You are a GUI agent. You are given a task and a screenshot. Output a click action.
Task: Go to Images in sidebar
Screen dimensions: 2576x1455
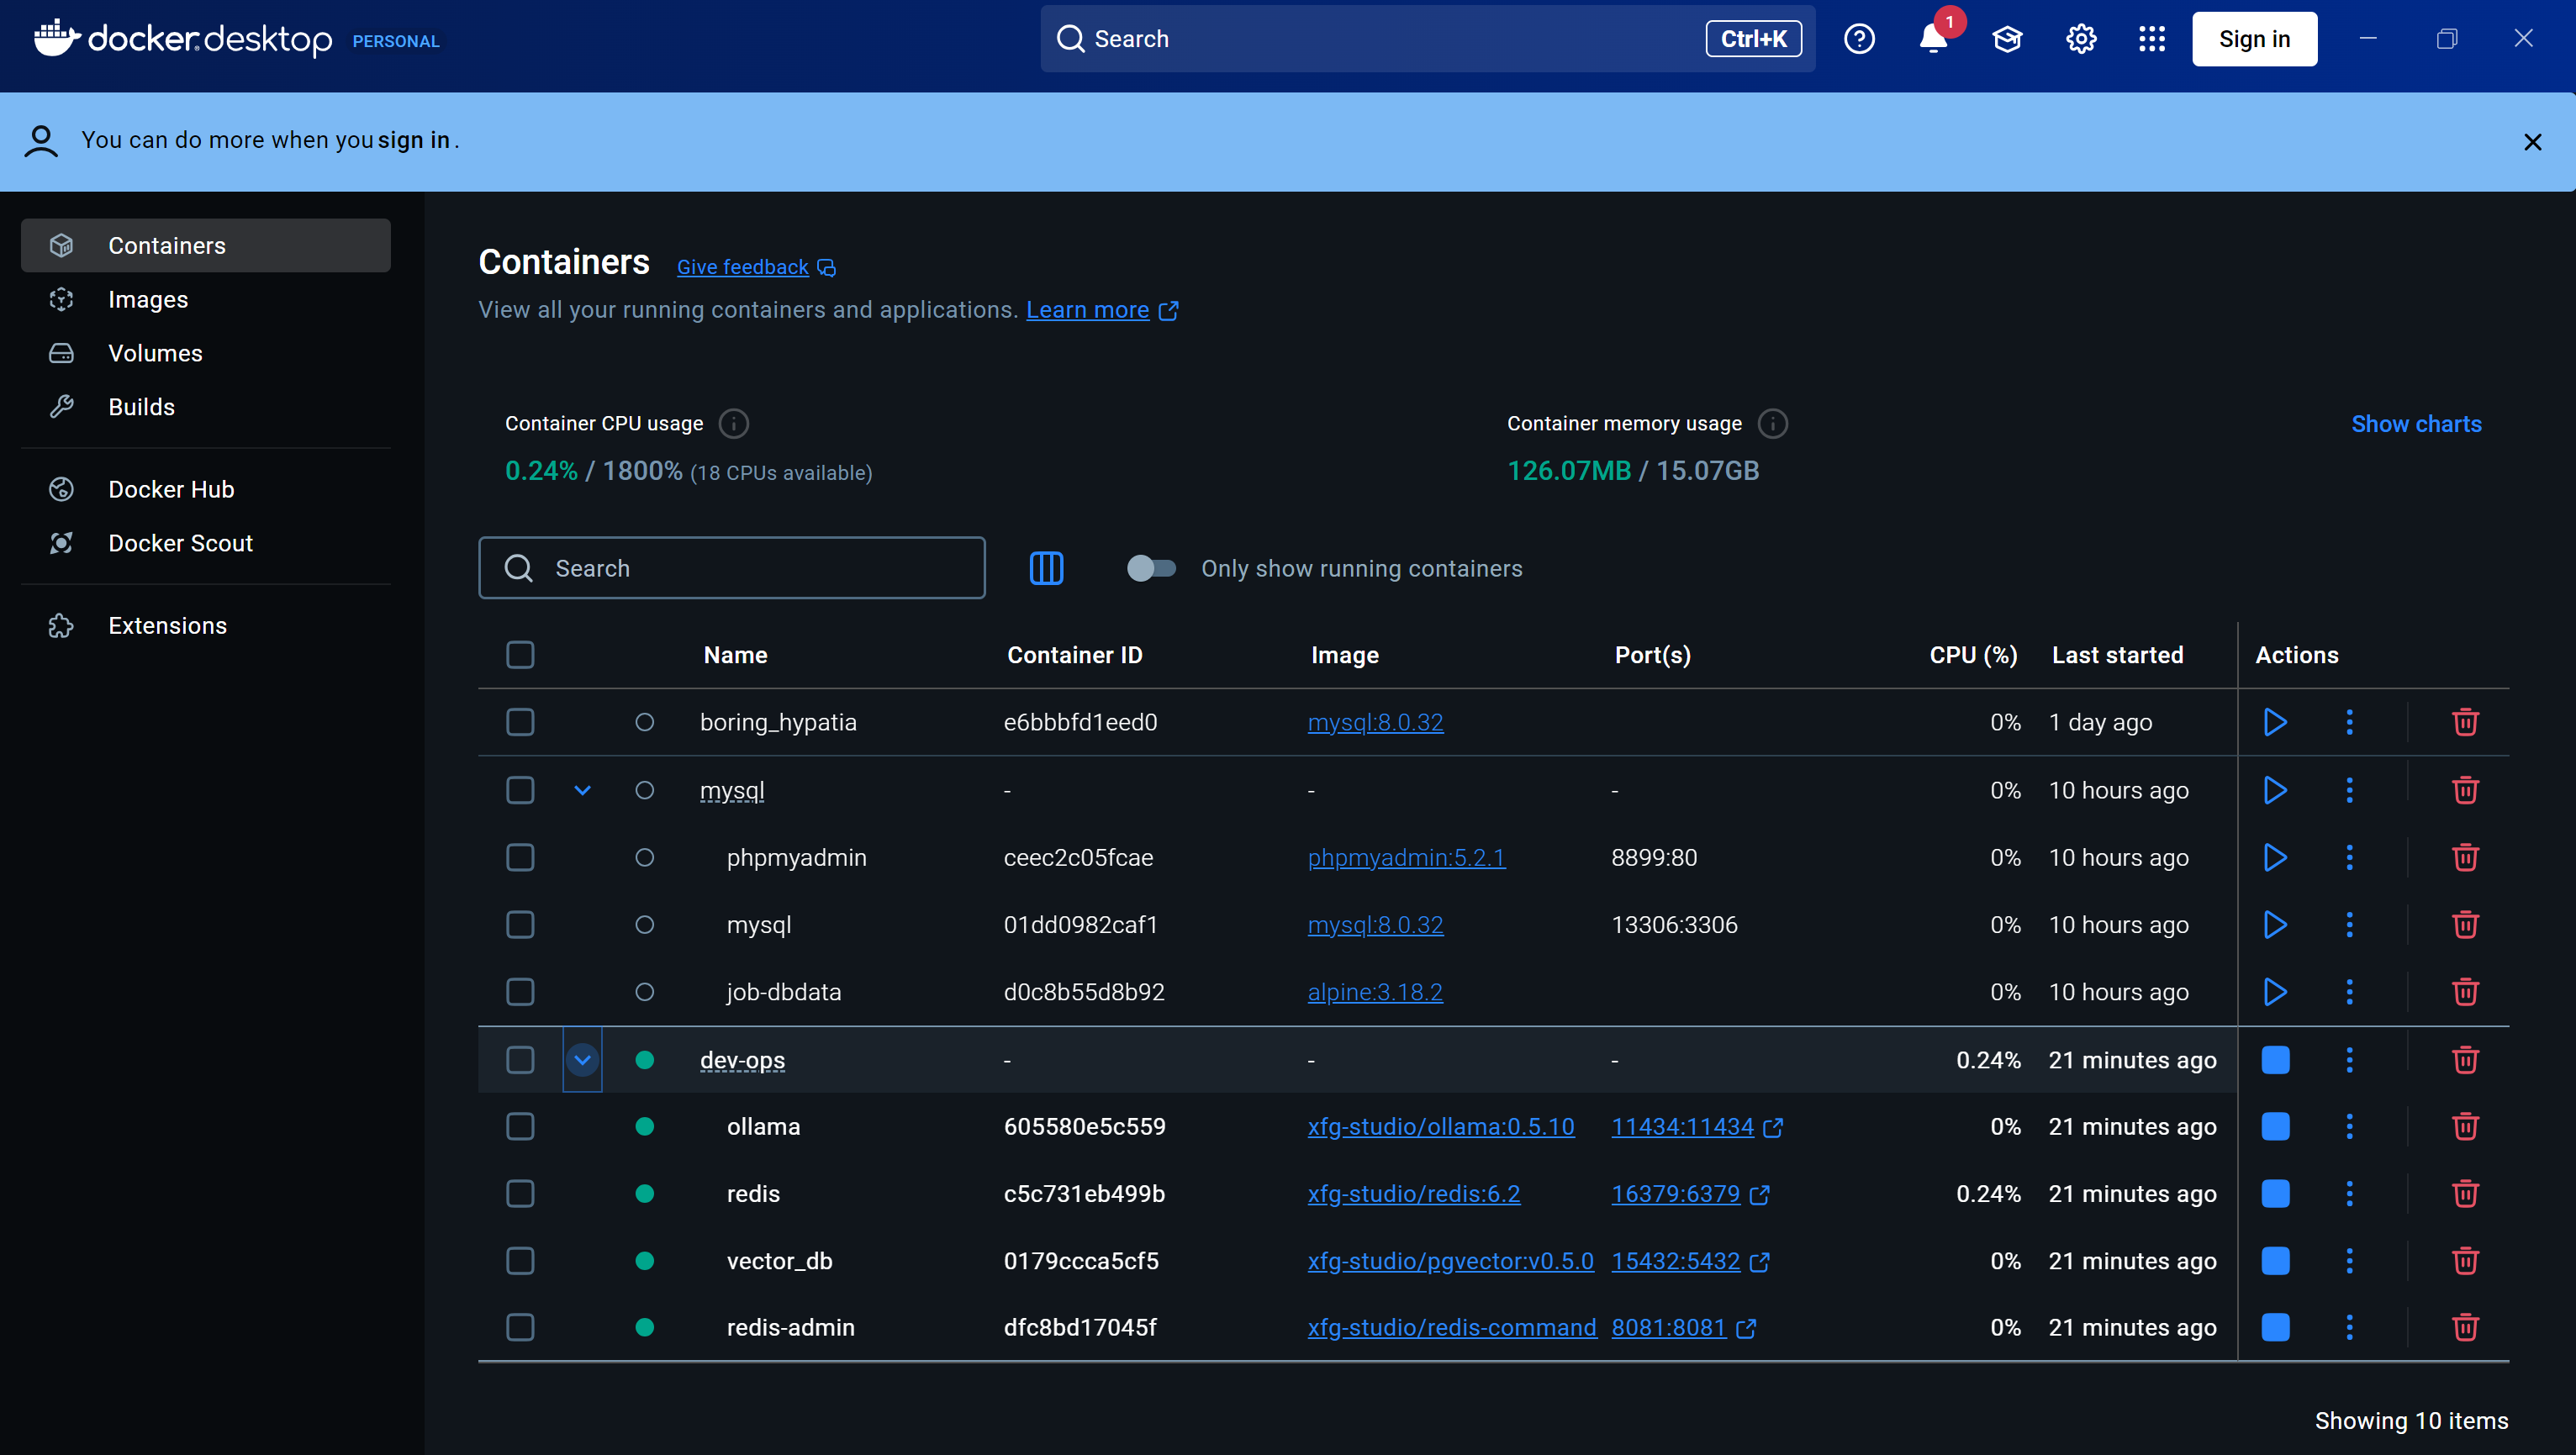(148, 300)
